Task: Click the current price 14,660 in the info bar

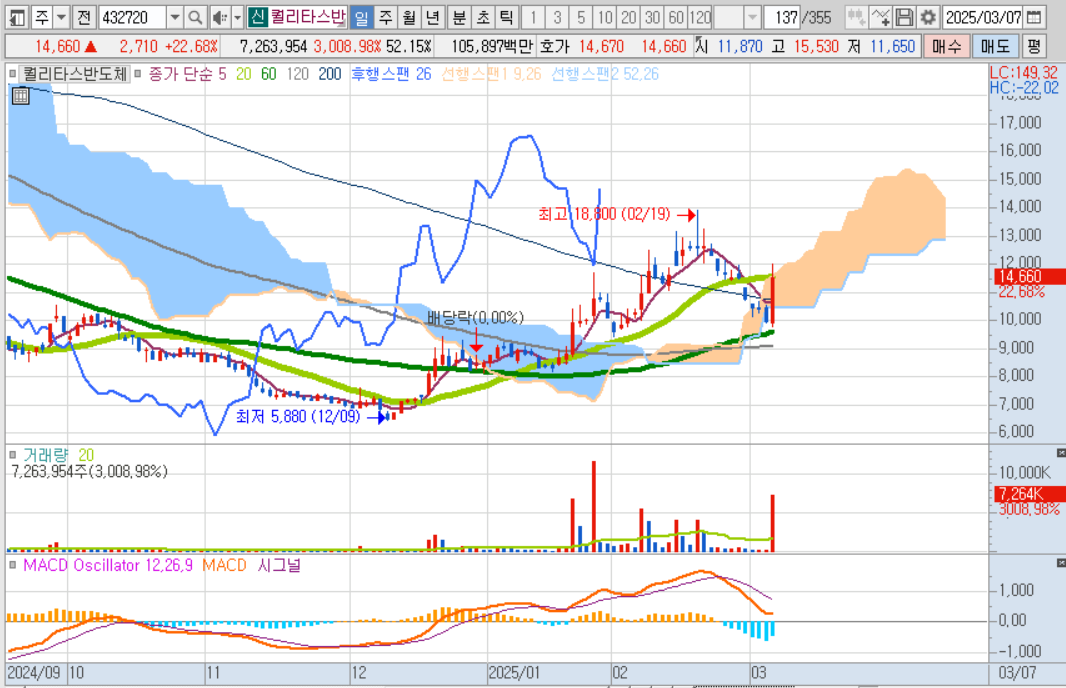Action: 58,46
